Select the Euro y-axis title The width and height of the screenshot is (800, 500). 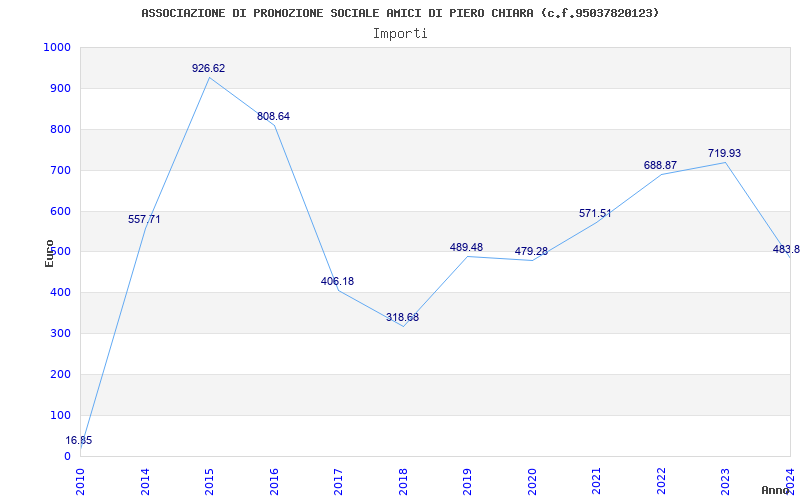[49, 254]
